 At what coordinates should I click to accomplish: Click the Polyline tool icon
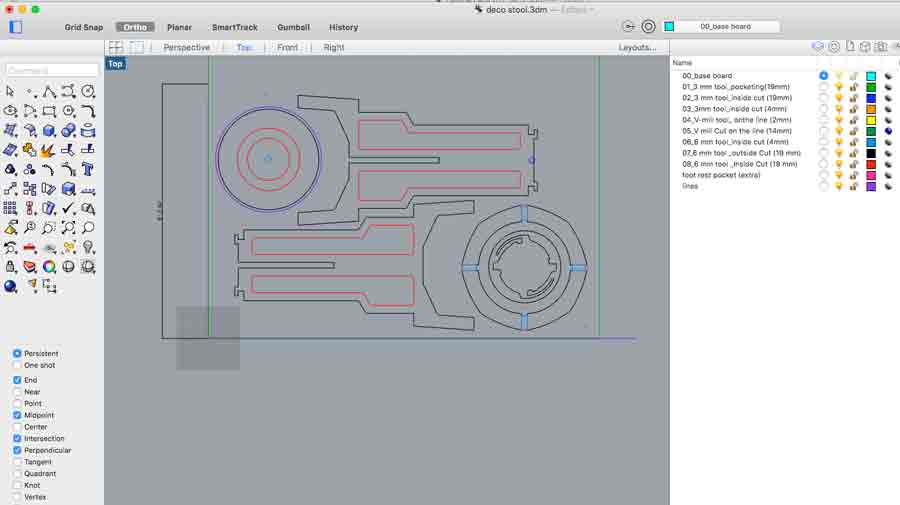pyautogui.click(x=49, y=92)
